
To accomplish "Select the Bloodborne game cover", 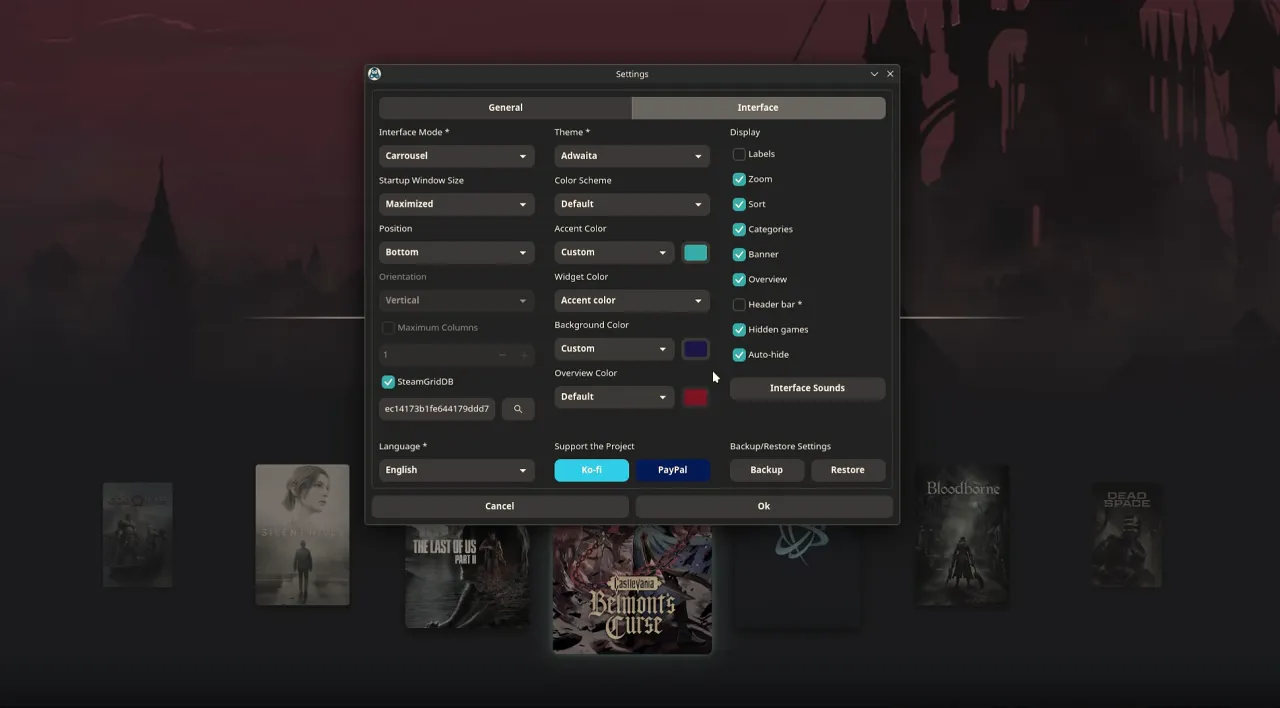I will [962, 534].
